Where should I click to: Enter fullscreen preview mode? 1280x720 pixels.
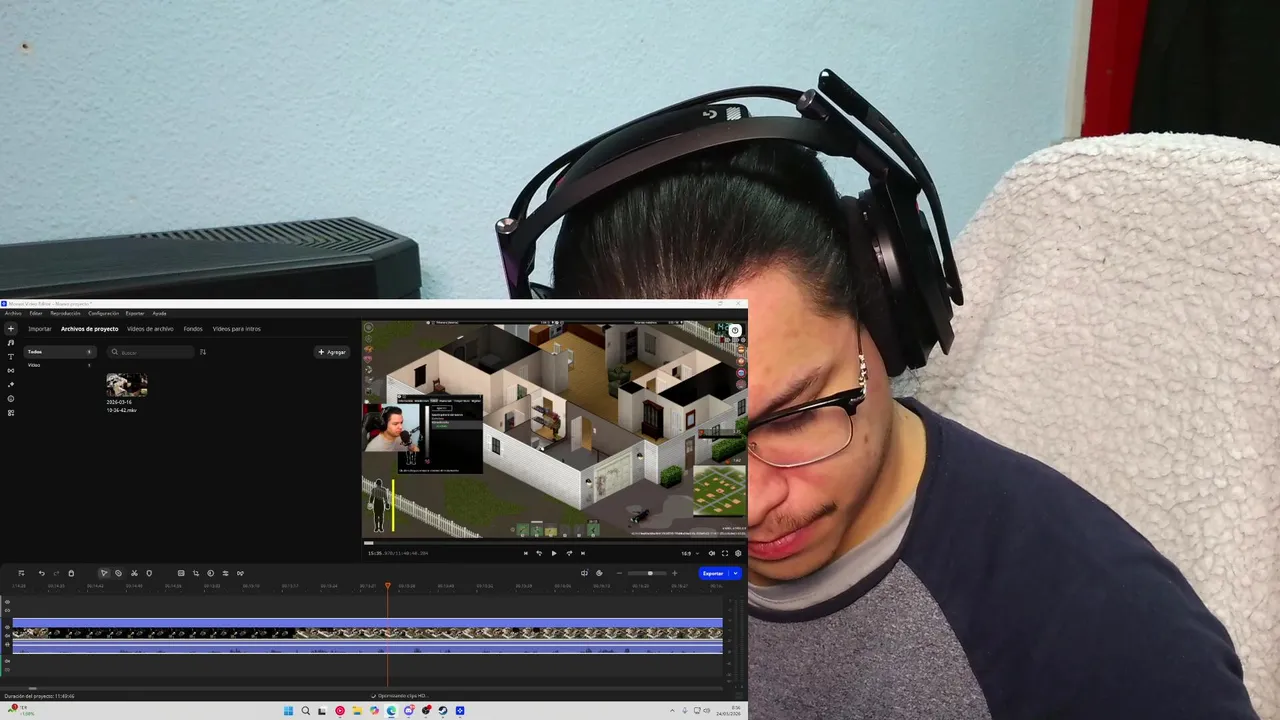click(x=725, y=553)
